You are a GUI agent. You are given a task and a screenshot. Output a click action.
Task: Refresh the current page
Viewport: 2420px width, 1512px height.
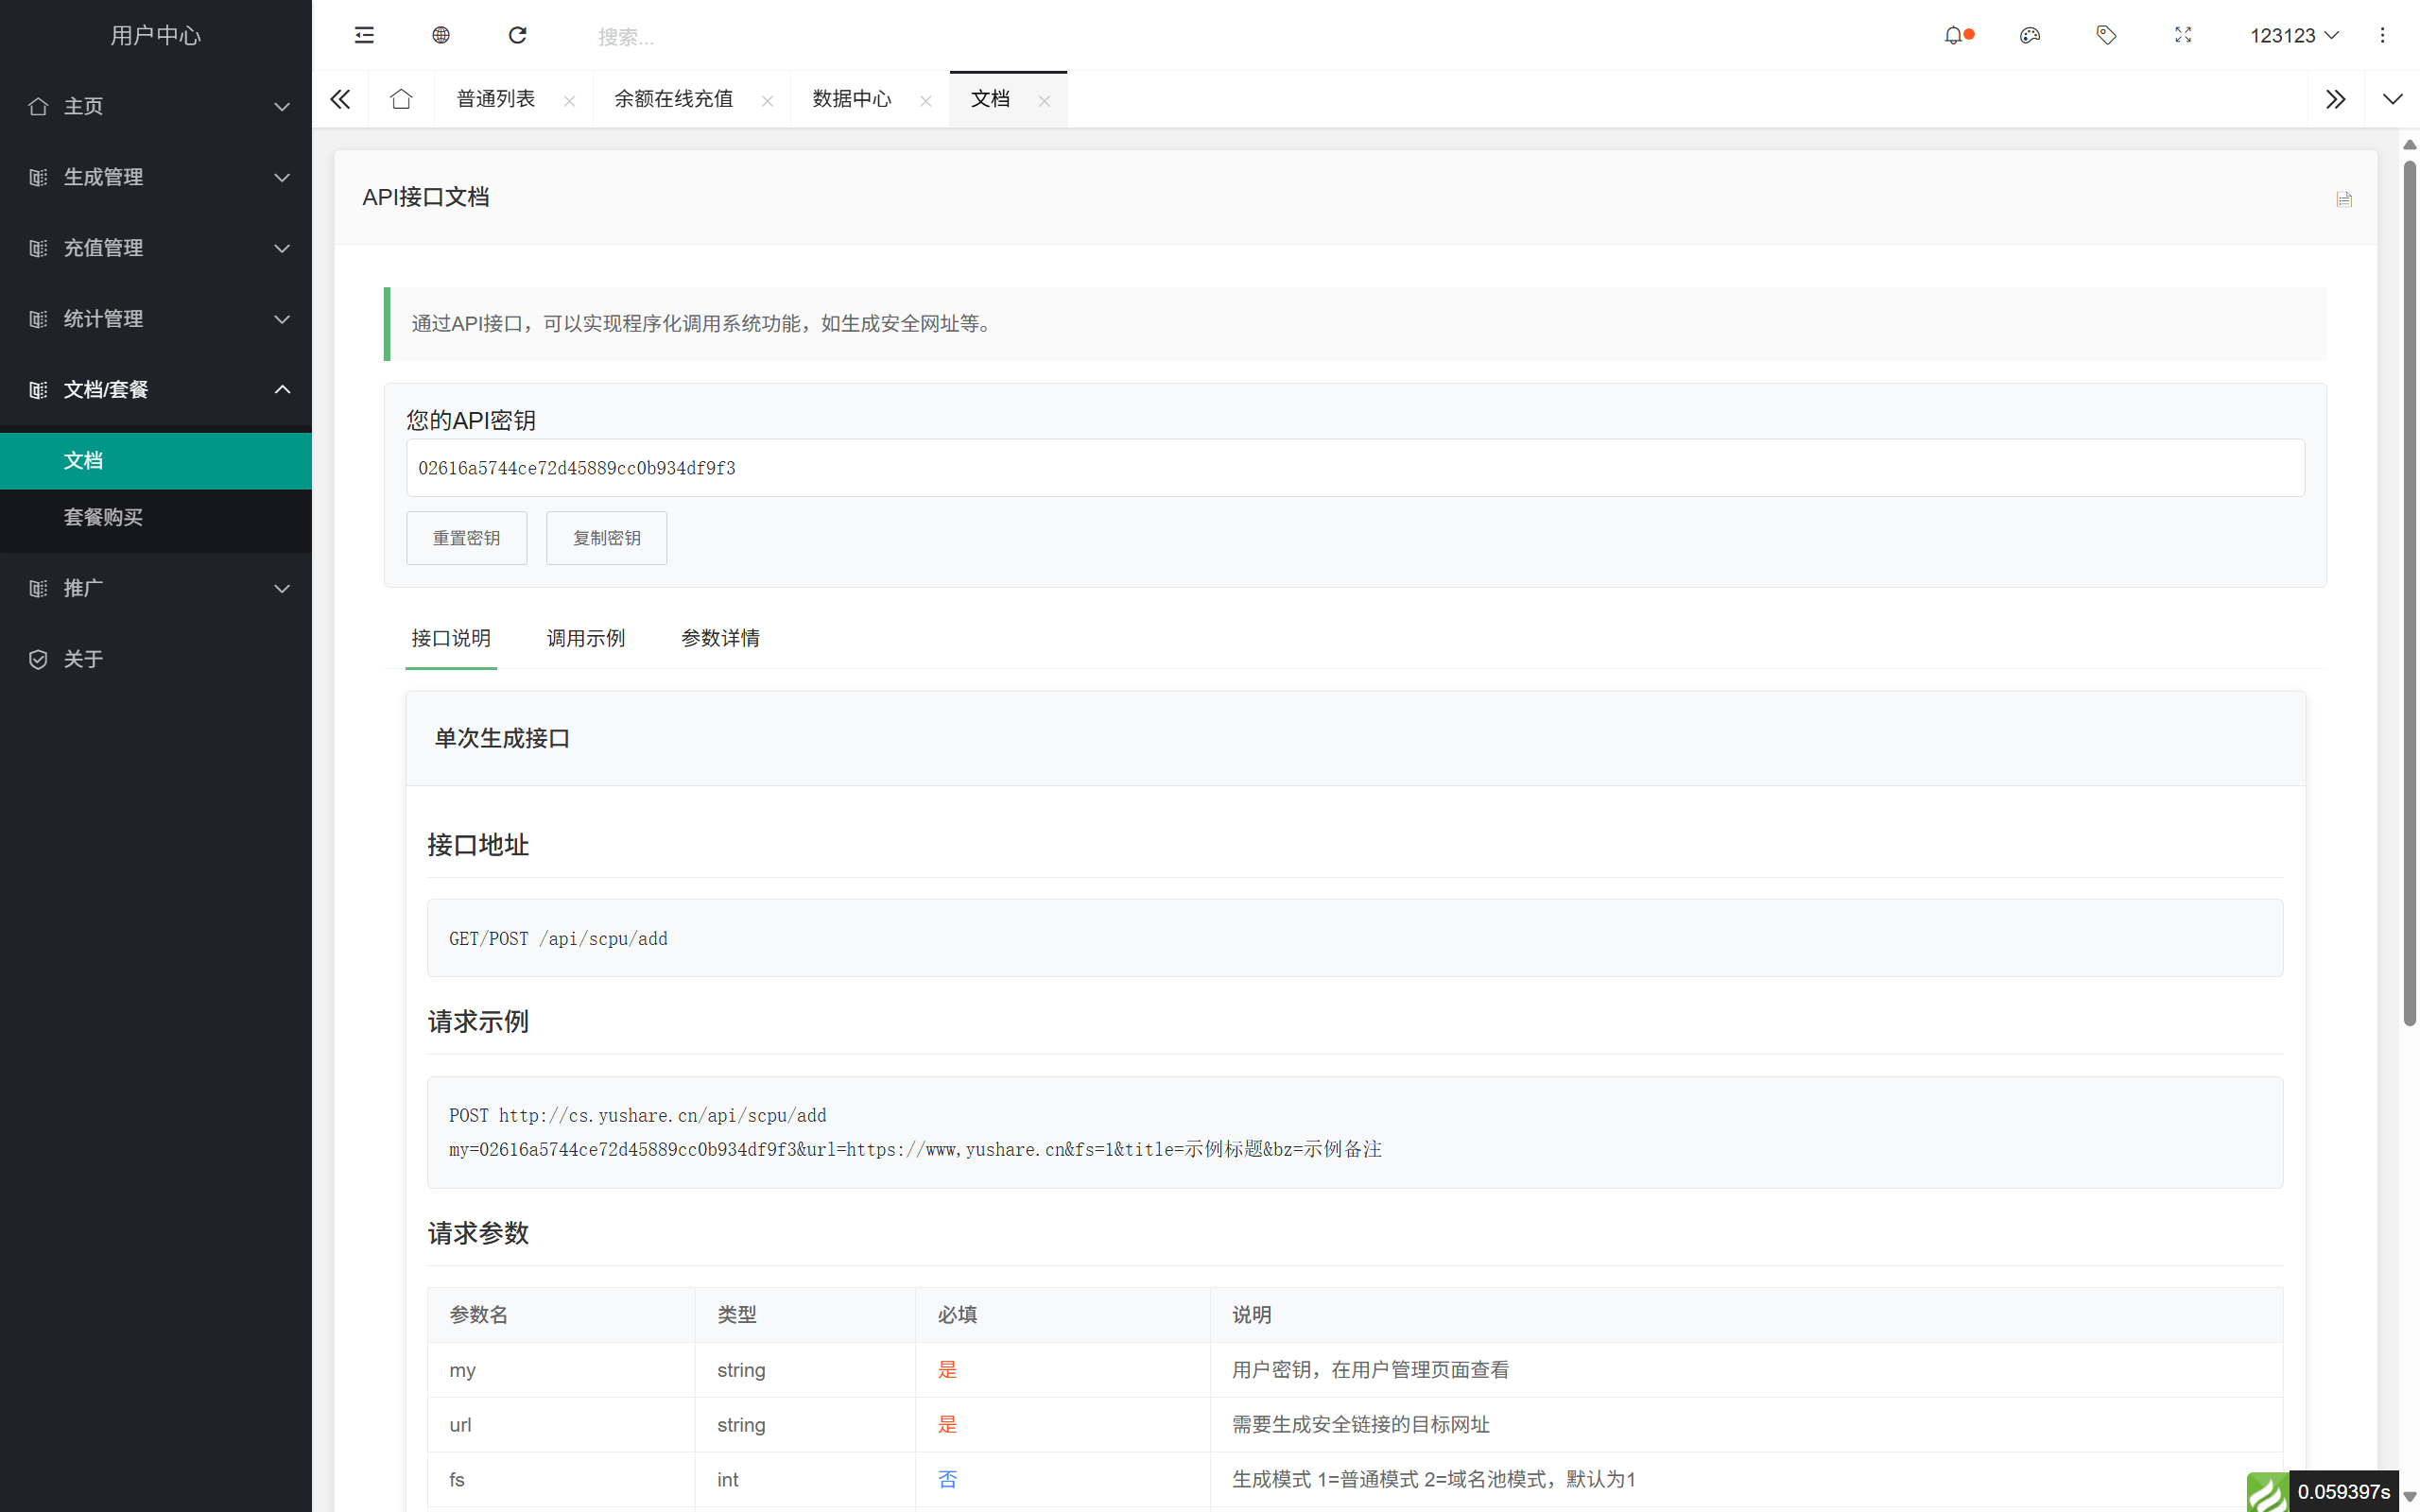tap(517, 35)
